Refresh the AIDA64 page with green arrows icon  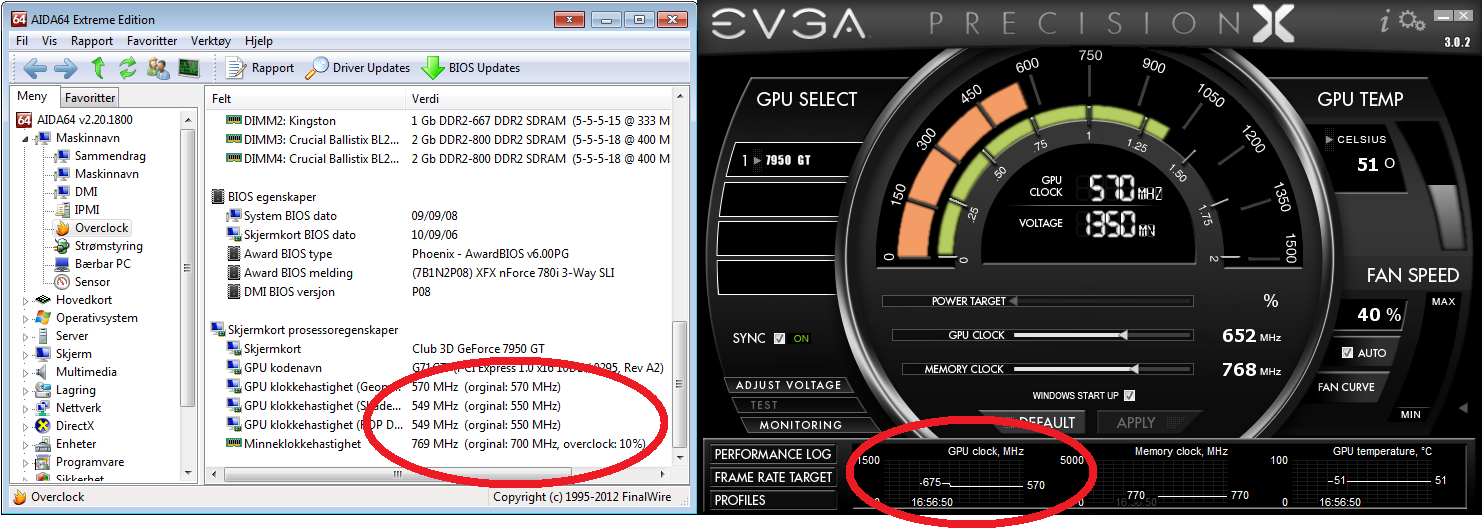click(x=127, y=68)
